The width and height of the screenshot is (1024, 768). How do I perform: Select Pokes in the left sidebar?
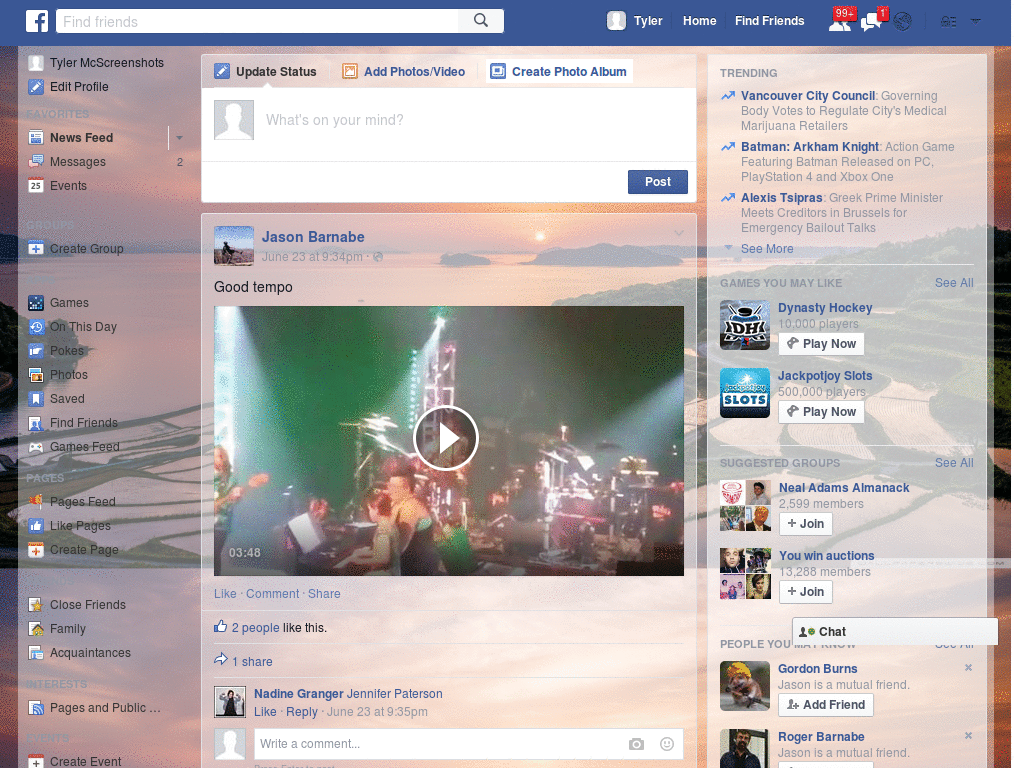[x=70, y=350]
